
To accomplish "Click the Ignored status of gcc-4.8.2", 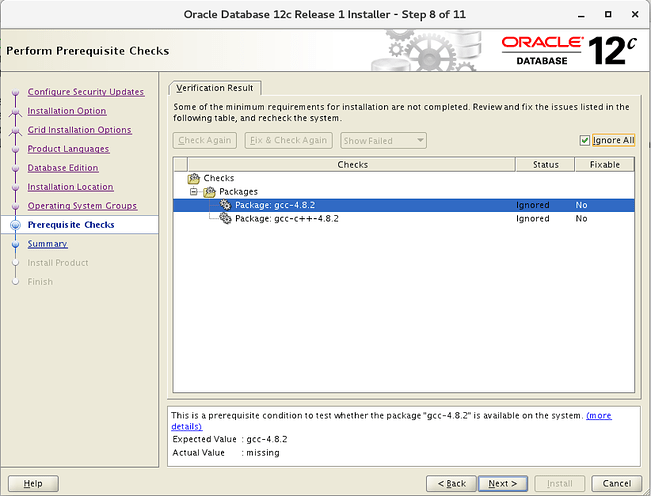I will tap(533, 205).
